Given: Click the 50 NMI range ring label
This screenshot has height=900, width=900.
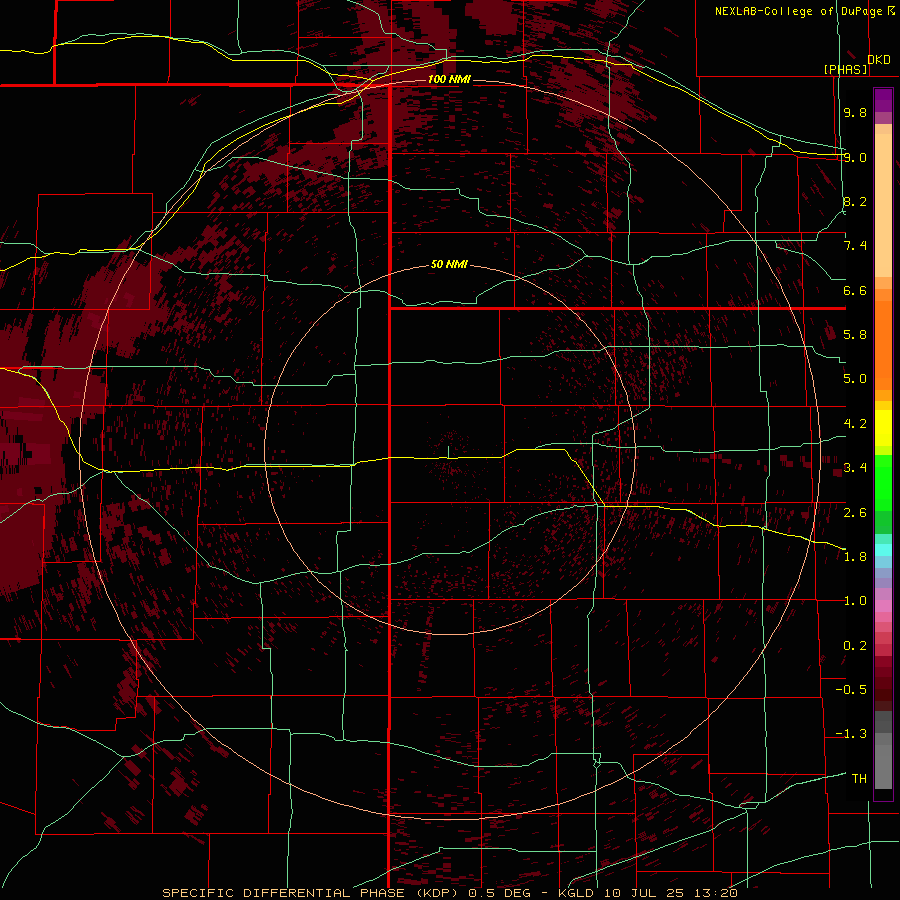Looking at the screenshot, I should [449, 265].
